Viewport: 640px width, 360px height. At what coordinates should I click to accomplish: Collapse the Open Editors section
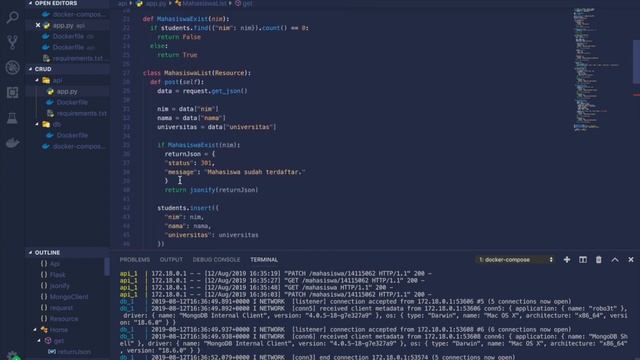coord(30,3)
